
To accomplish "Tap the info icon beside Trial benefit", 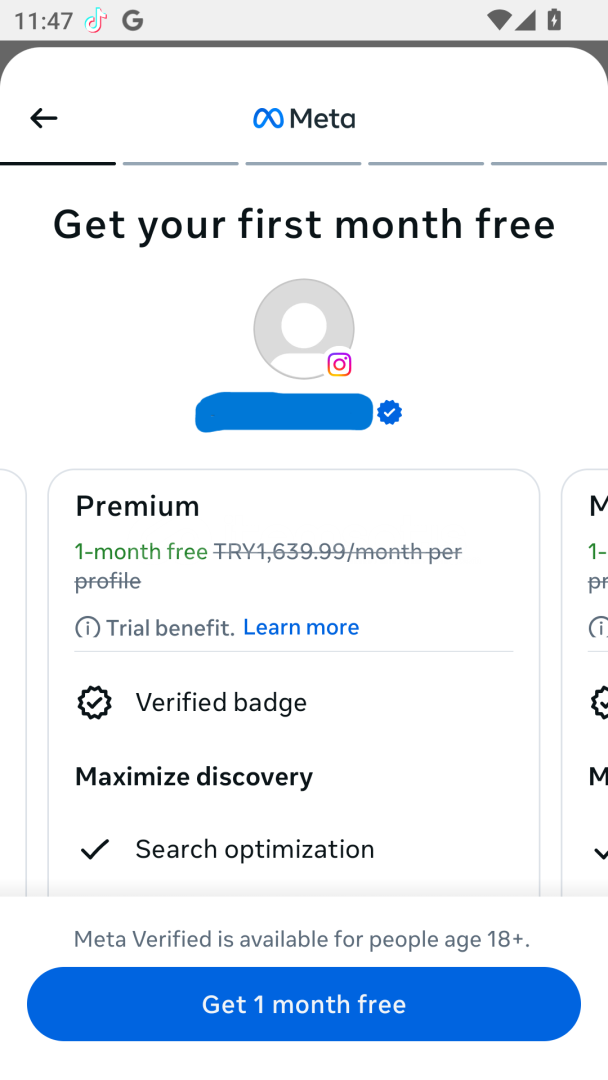I will (88, 628).
